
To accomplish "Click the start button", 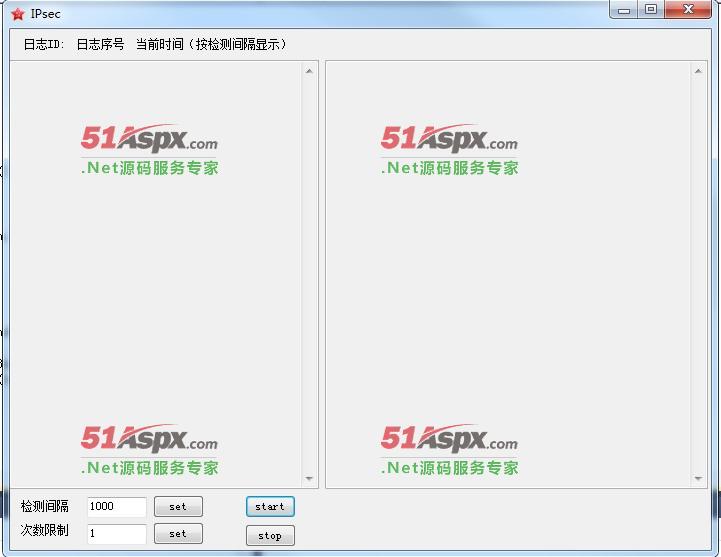I will tap(270, 507).
